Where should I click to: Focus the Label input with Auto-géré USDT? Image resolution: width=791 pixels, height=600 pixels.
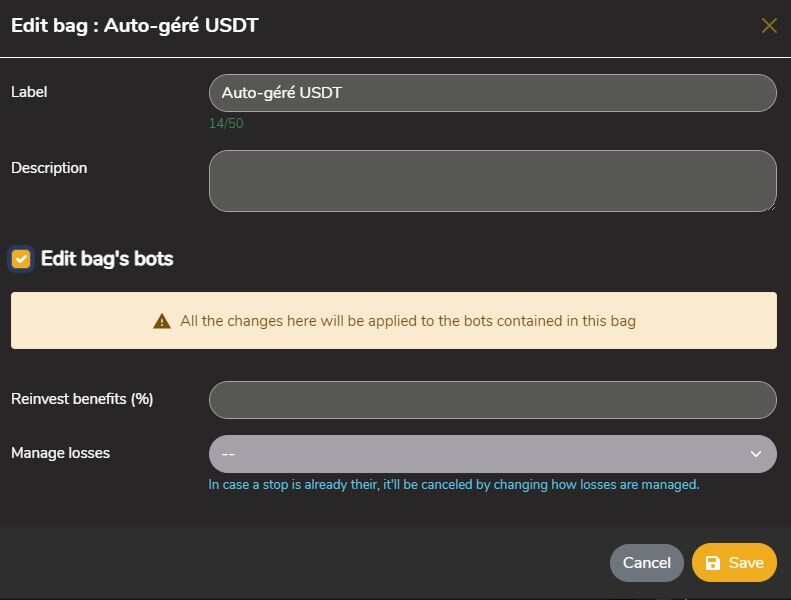tap(492, 93)
